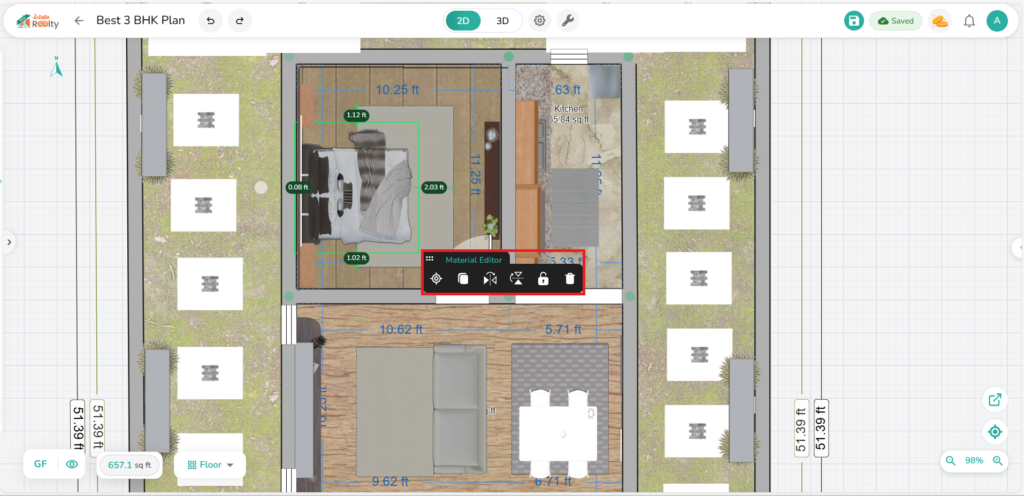Screen dimensions: 1024x496
Task: Open the notifications bell
Action: point(969,21)
